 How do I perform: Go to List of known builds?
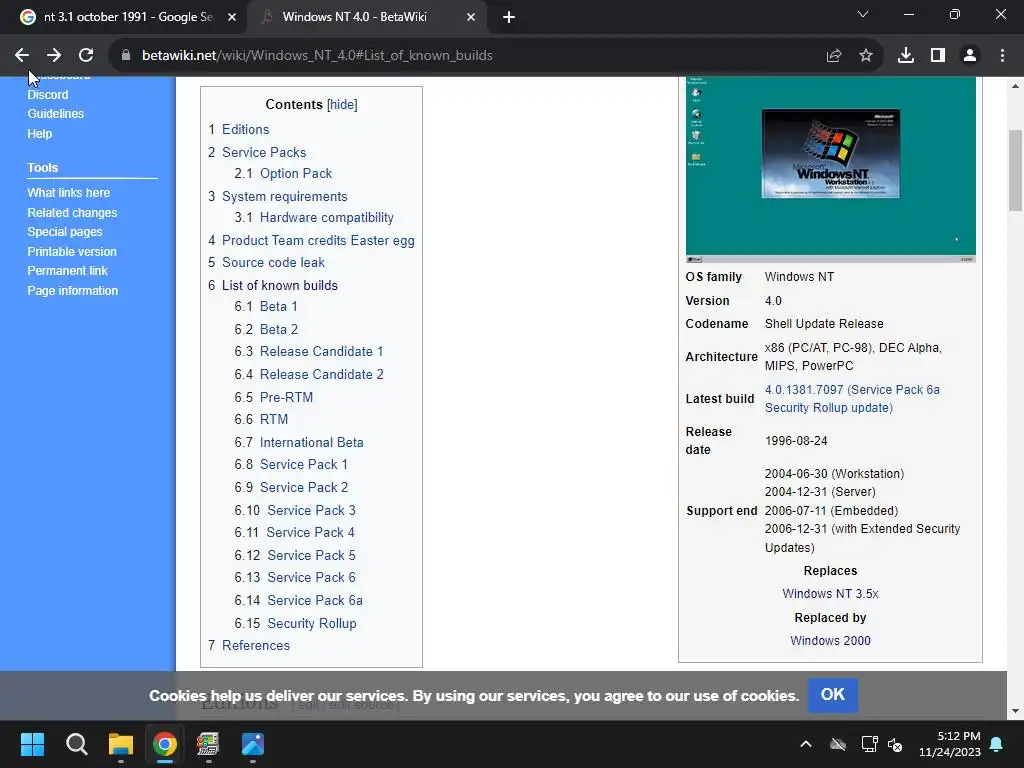click(280, 285)
